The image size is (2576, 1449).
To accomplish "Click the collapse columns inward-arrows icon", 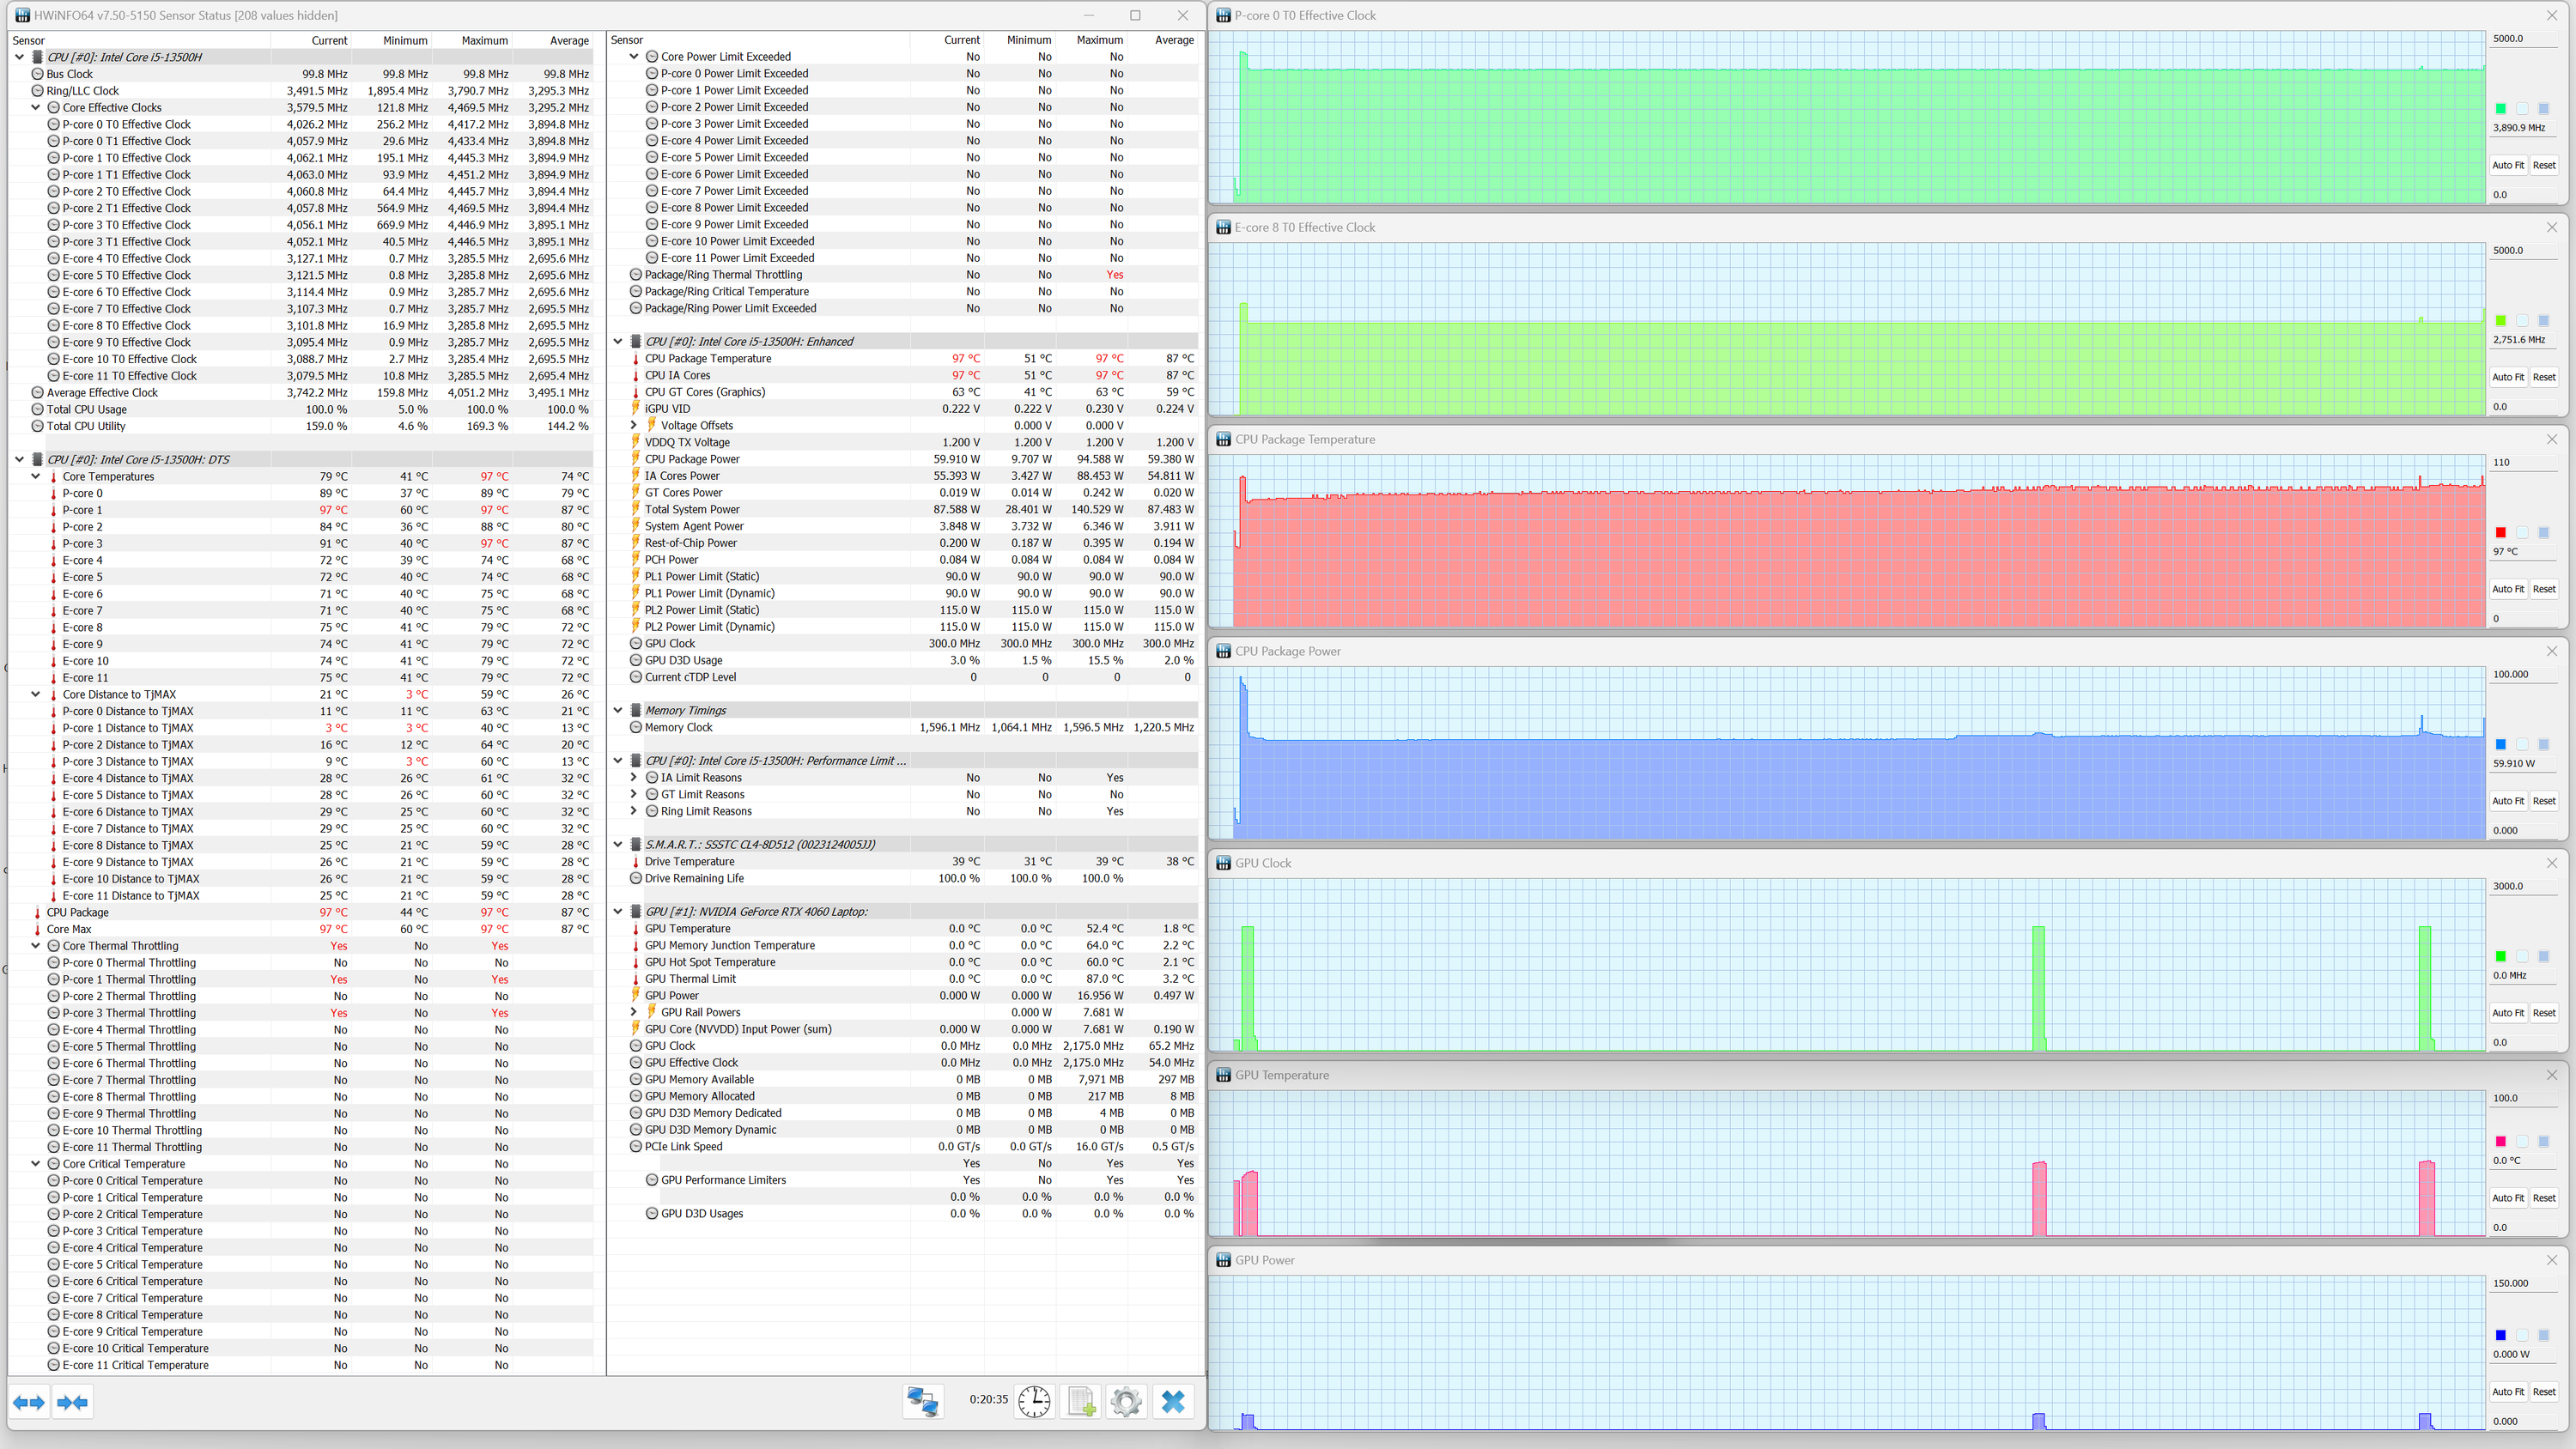I will pyautogui.click(x=73, y=1402).
